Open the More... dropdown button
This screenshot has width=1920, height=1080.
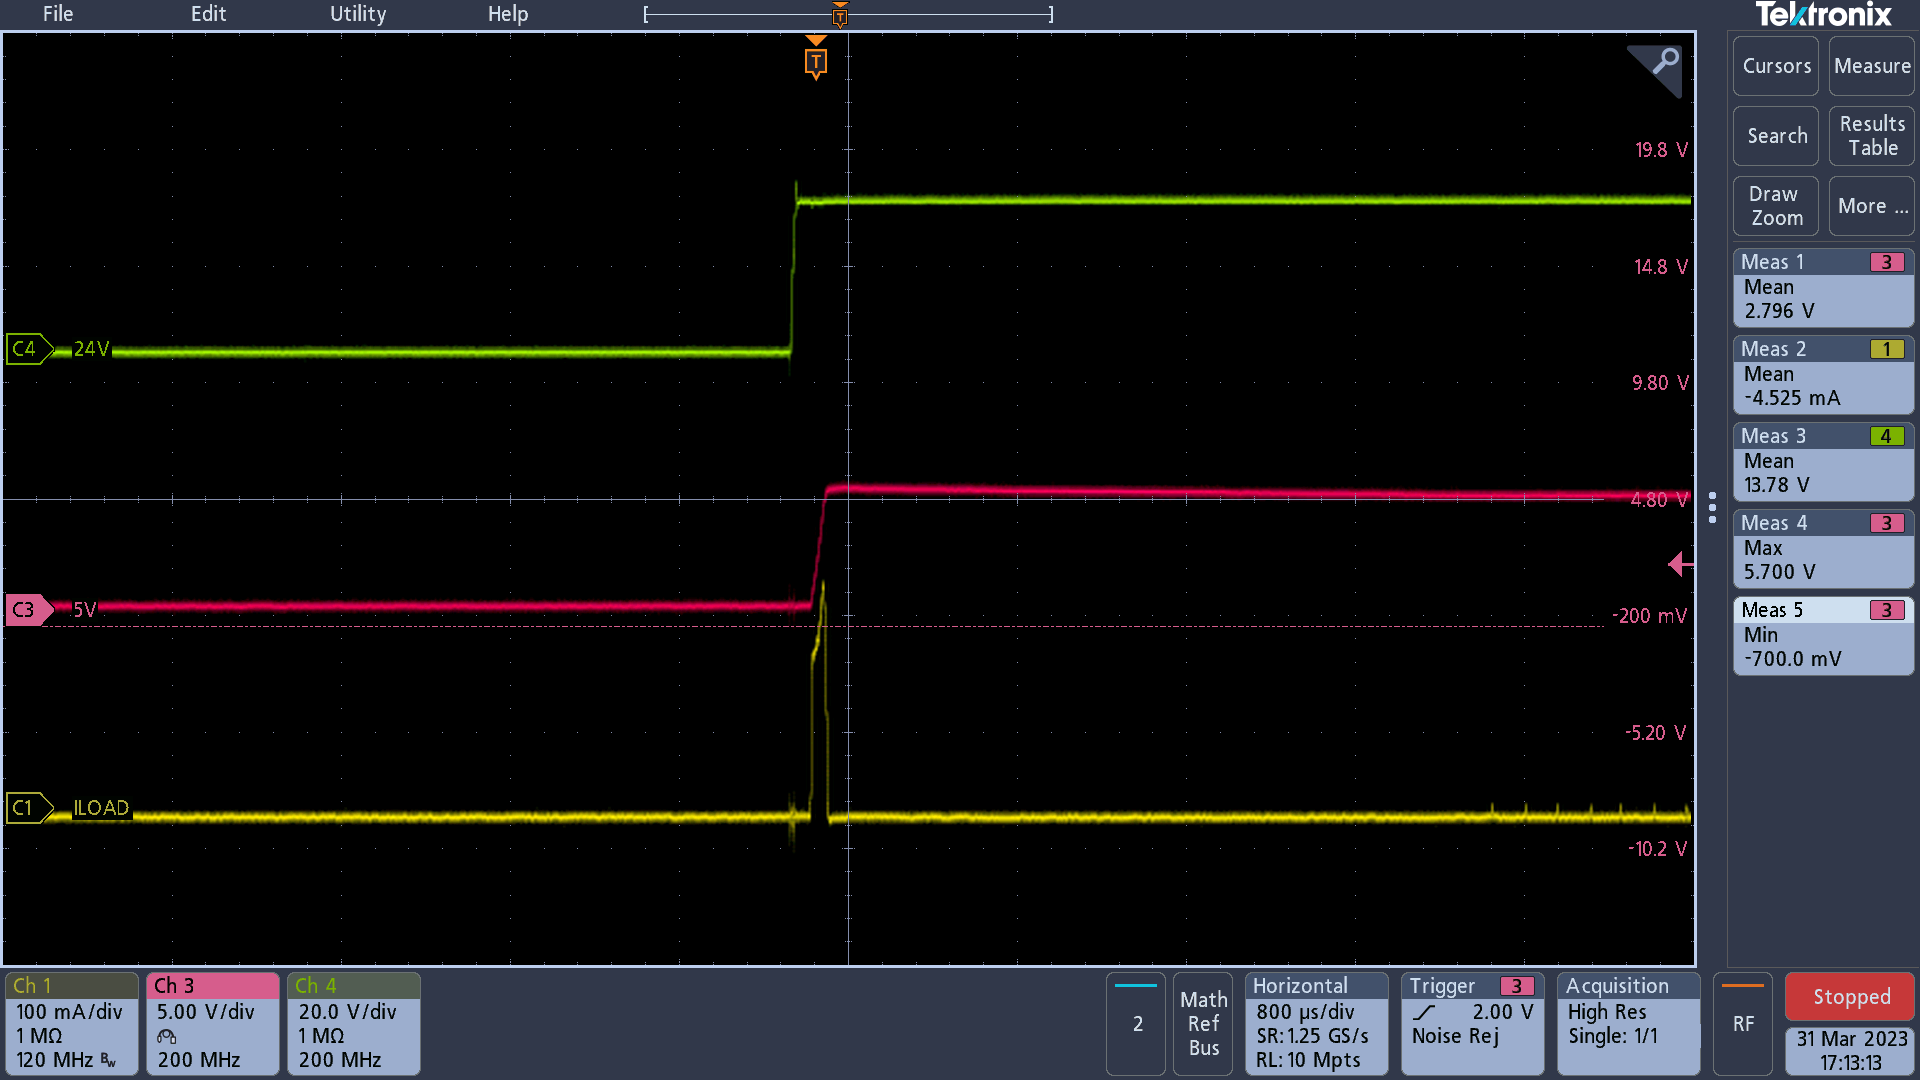(x=1871, y=206)
